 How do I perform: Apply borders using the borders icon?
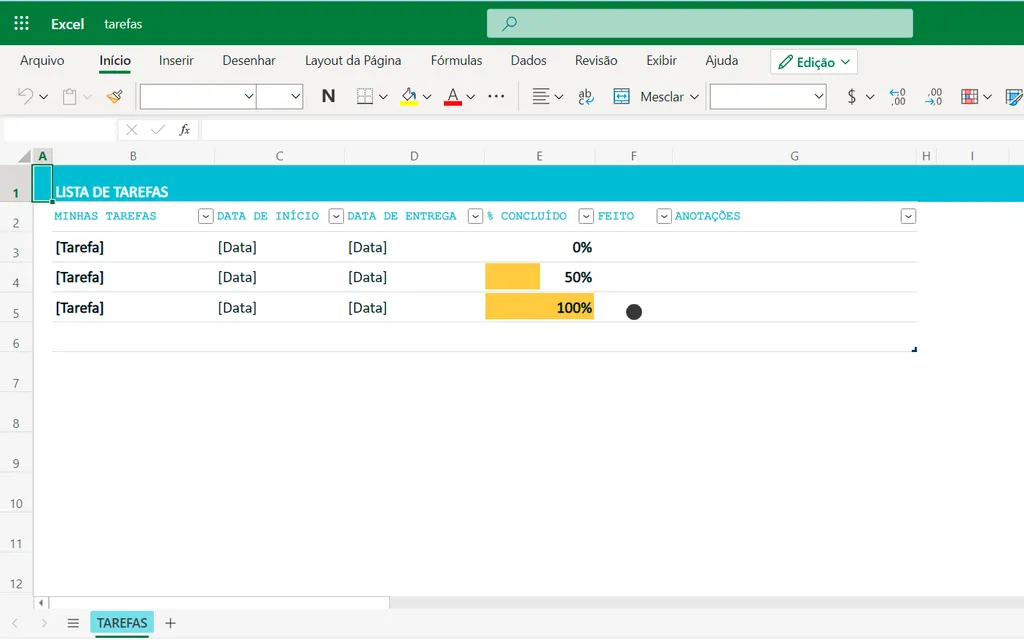[365, 97]
